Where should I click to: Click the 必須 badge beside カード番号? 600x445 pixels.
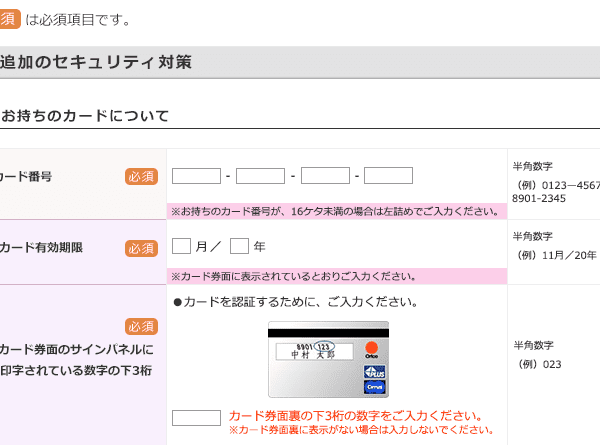click(141, 177)
